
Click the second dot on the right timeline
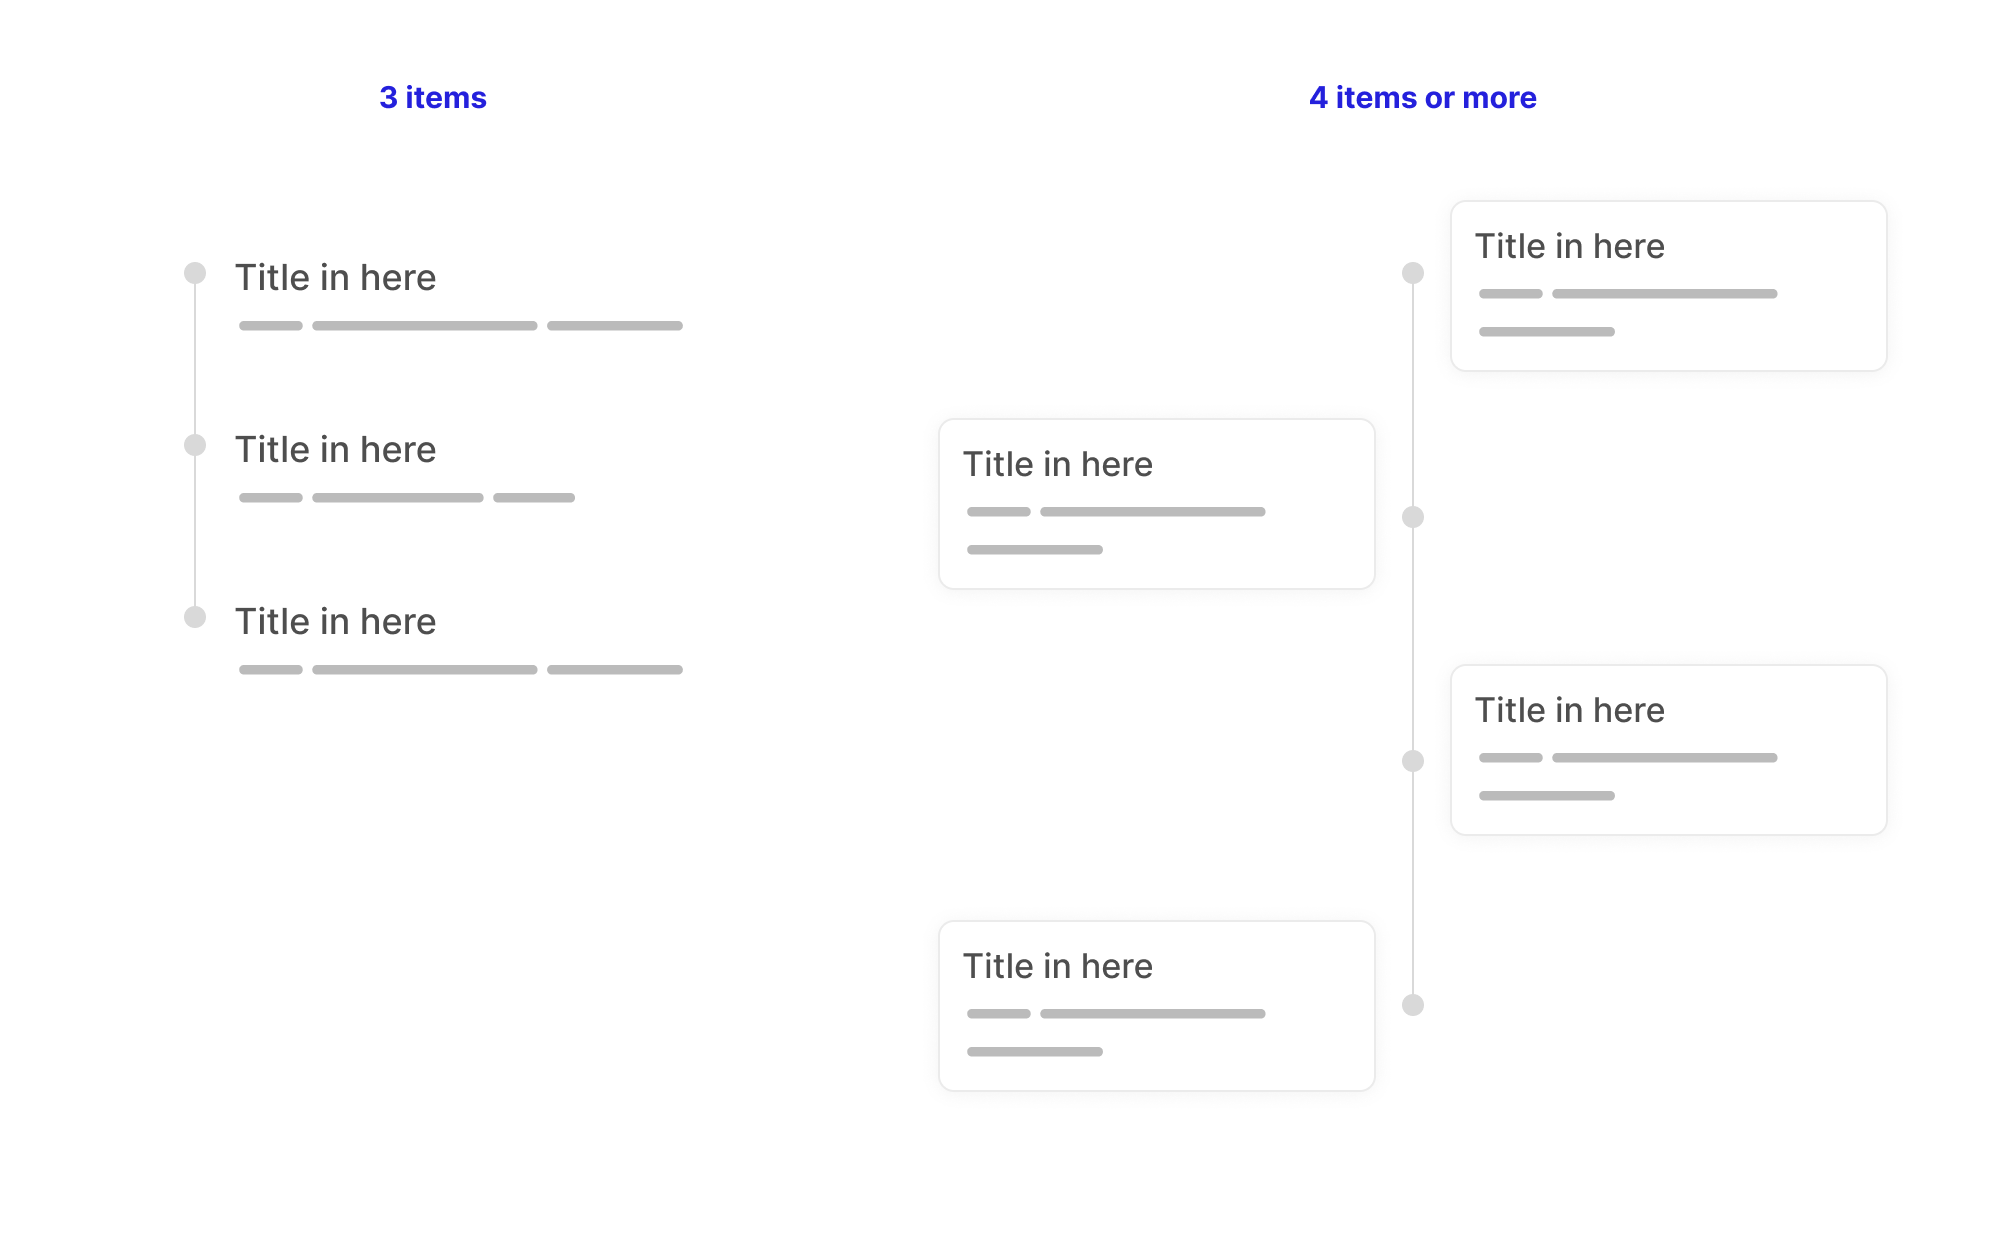1412,517
